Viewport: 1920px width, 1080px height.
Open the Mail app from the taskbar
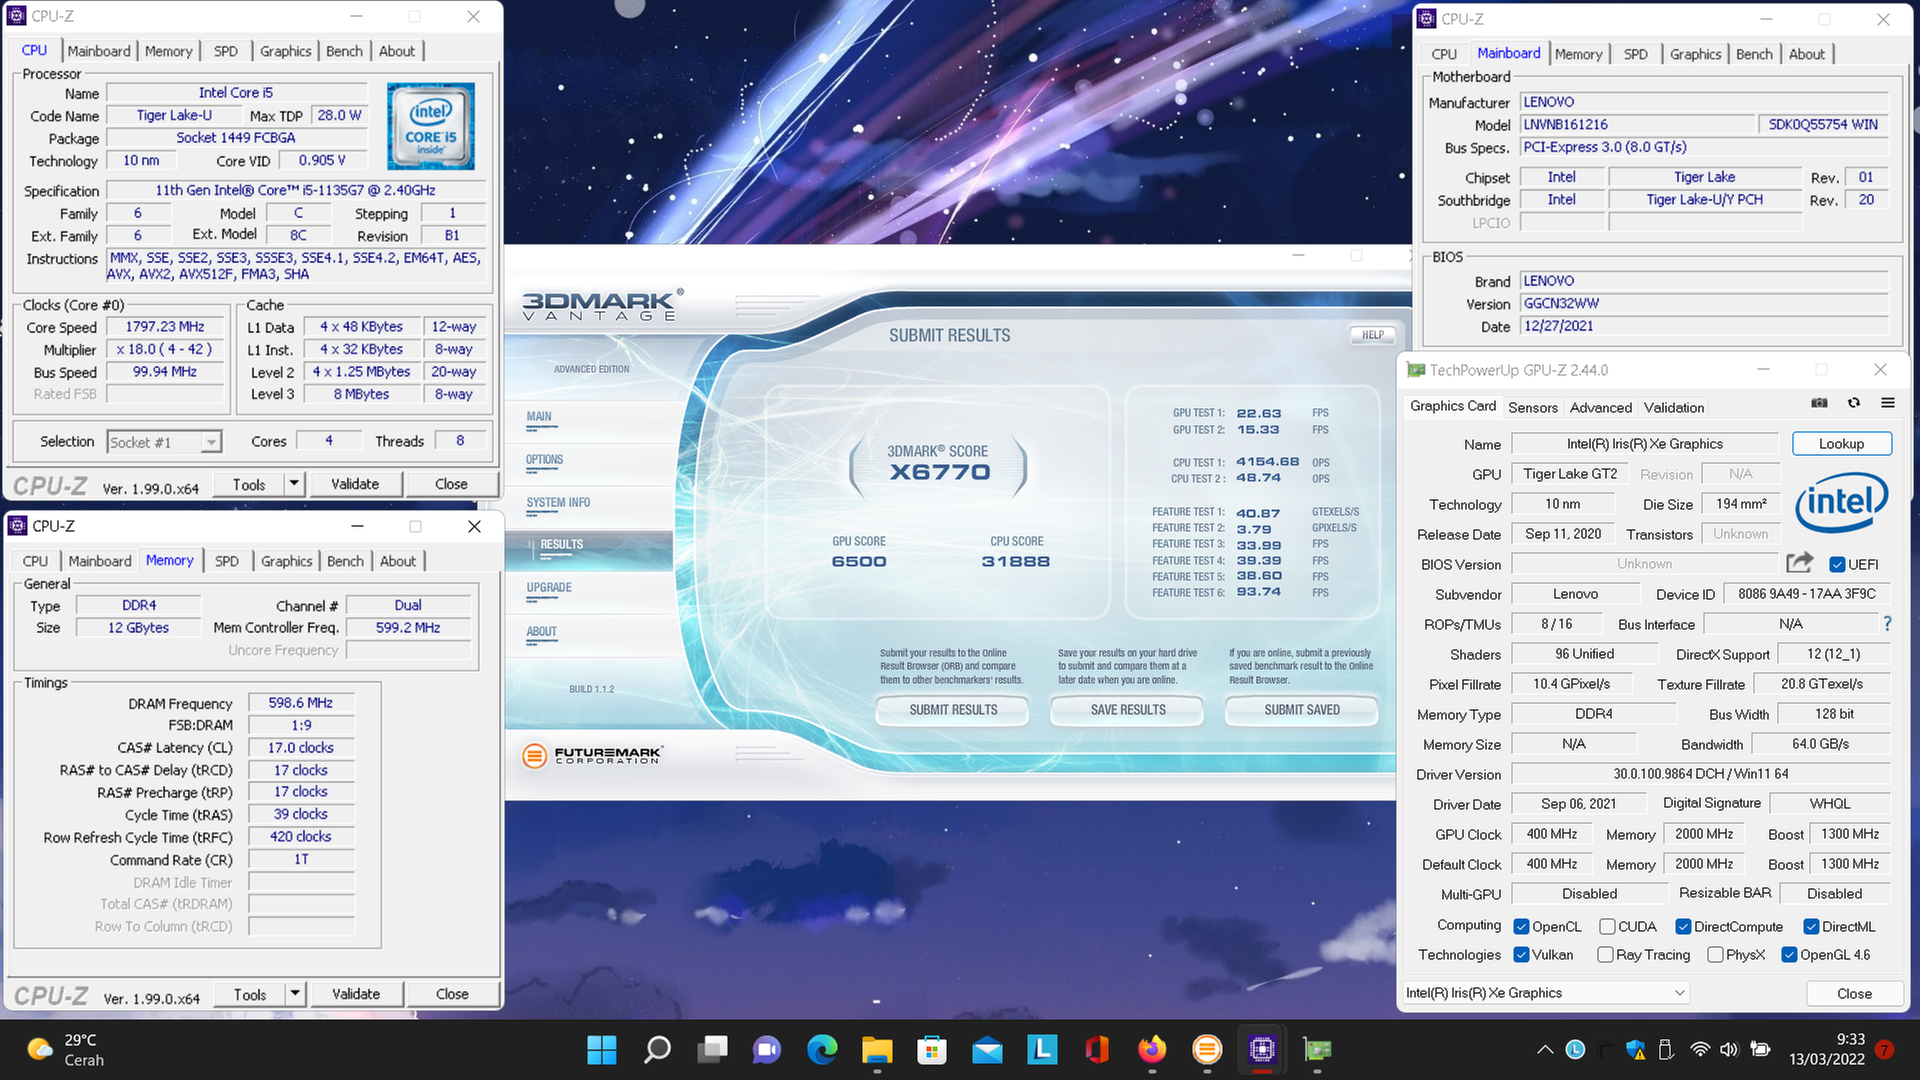(x=987, y=1050)
